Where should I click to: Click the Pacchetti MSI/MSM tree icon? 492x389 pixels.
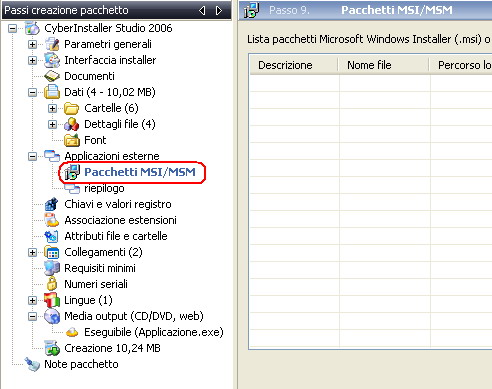[72, 172]
